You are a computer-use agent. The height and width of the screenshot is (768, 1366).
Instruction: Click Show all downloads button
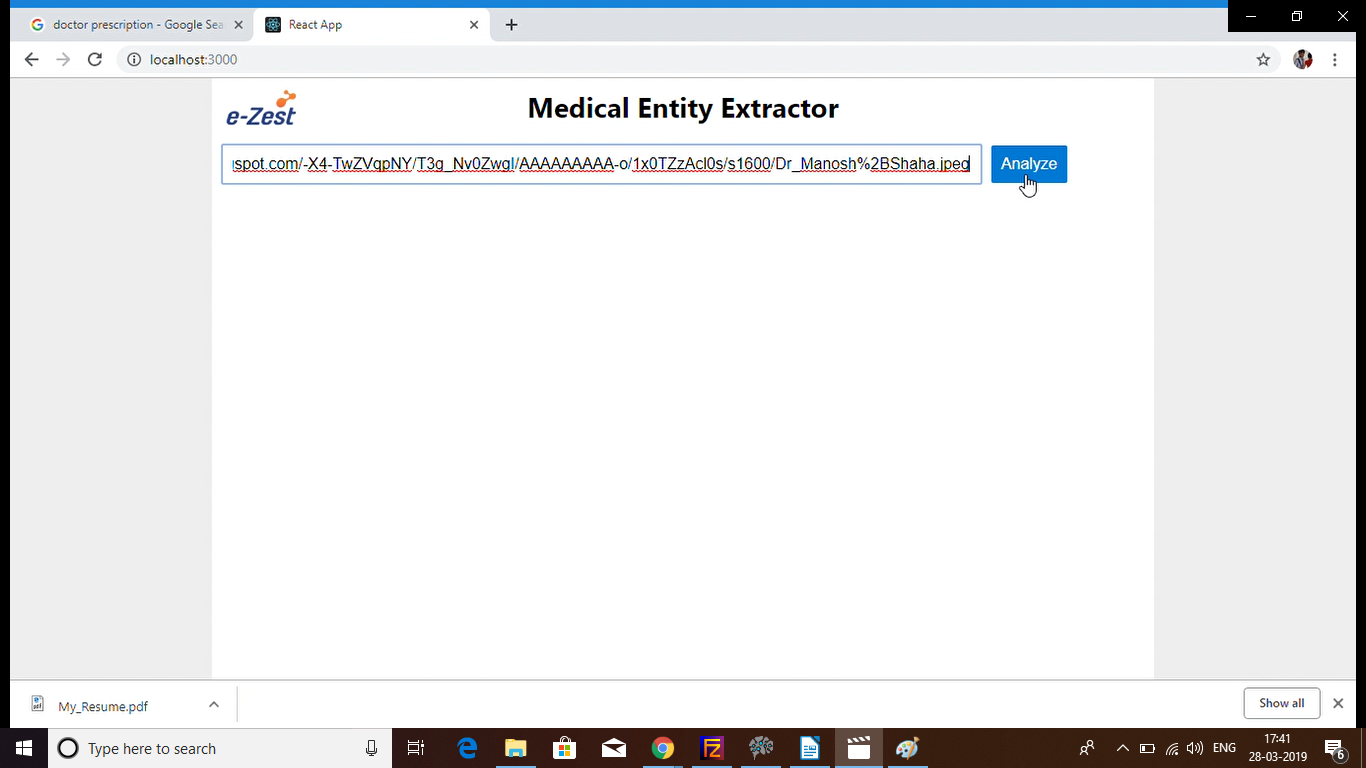(1281, 703)
